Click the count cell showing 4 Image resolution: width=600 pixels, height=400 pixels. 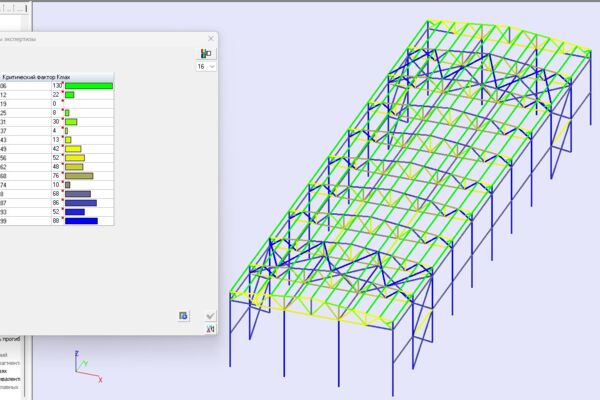click(58, 131)
